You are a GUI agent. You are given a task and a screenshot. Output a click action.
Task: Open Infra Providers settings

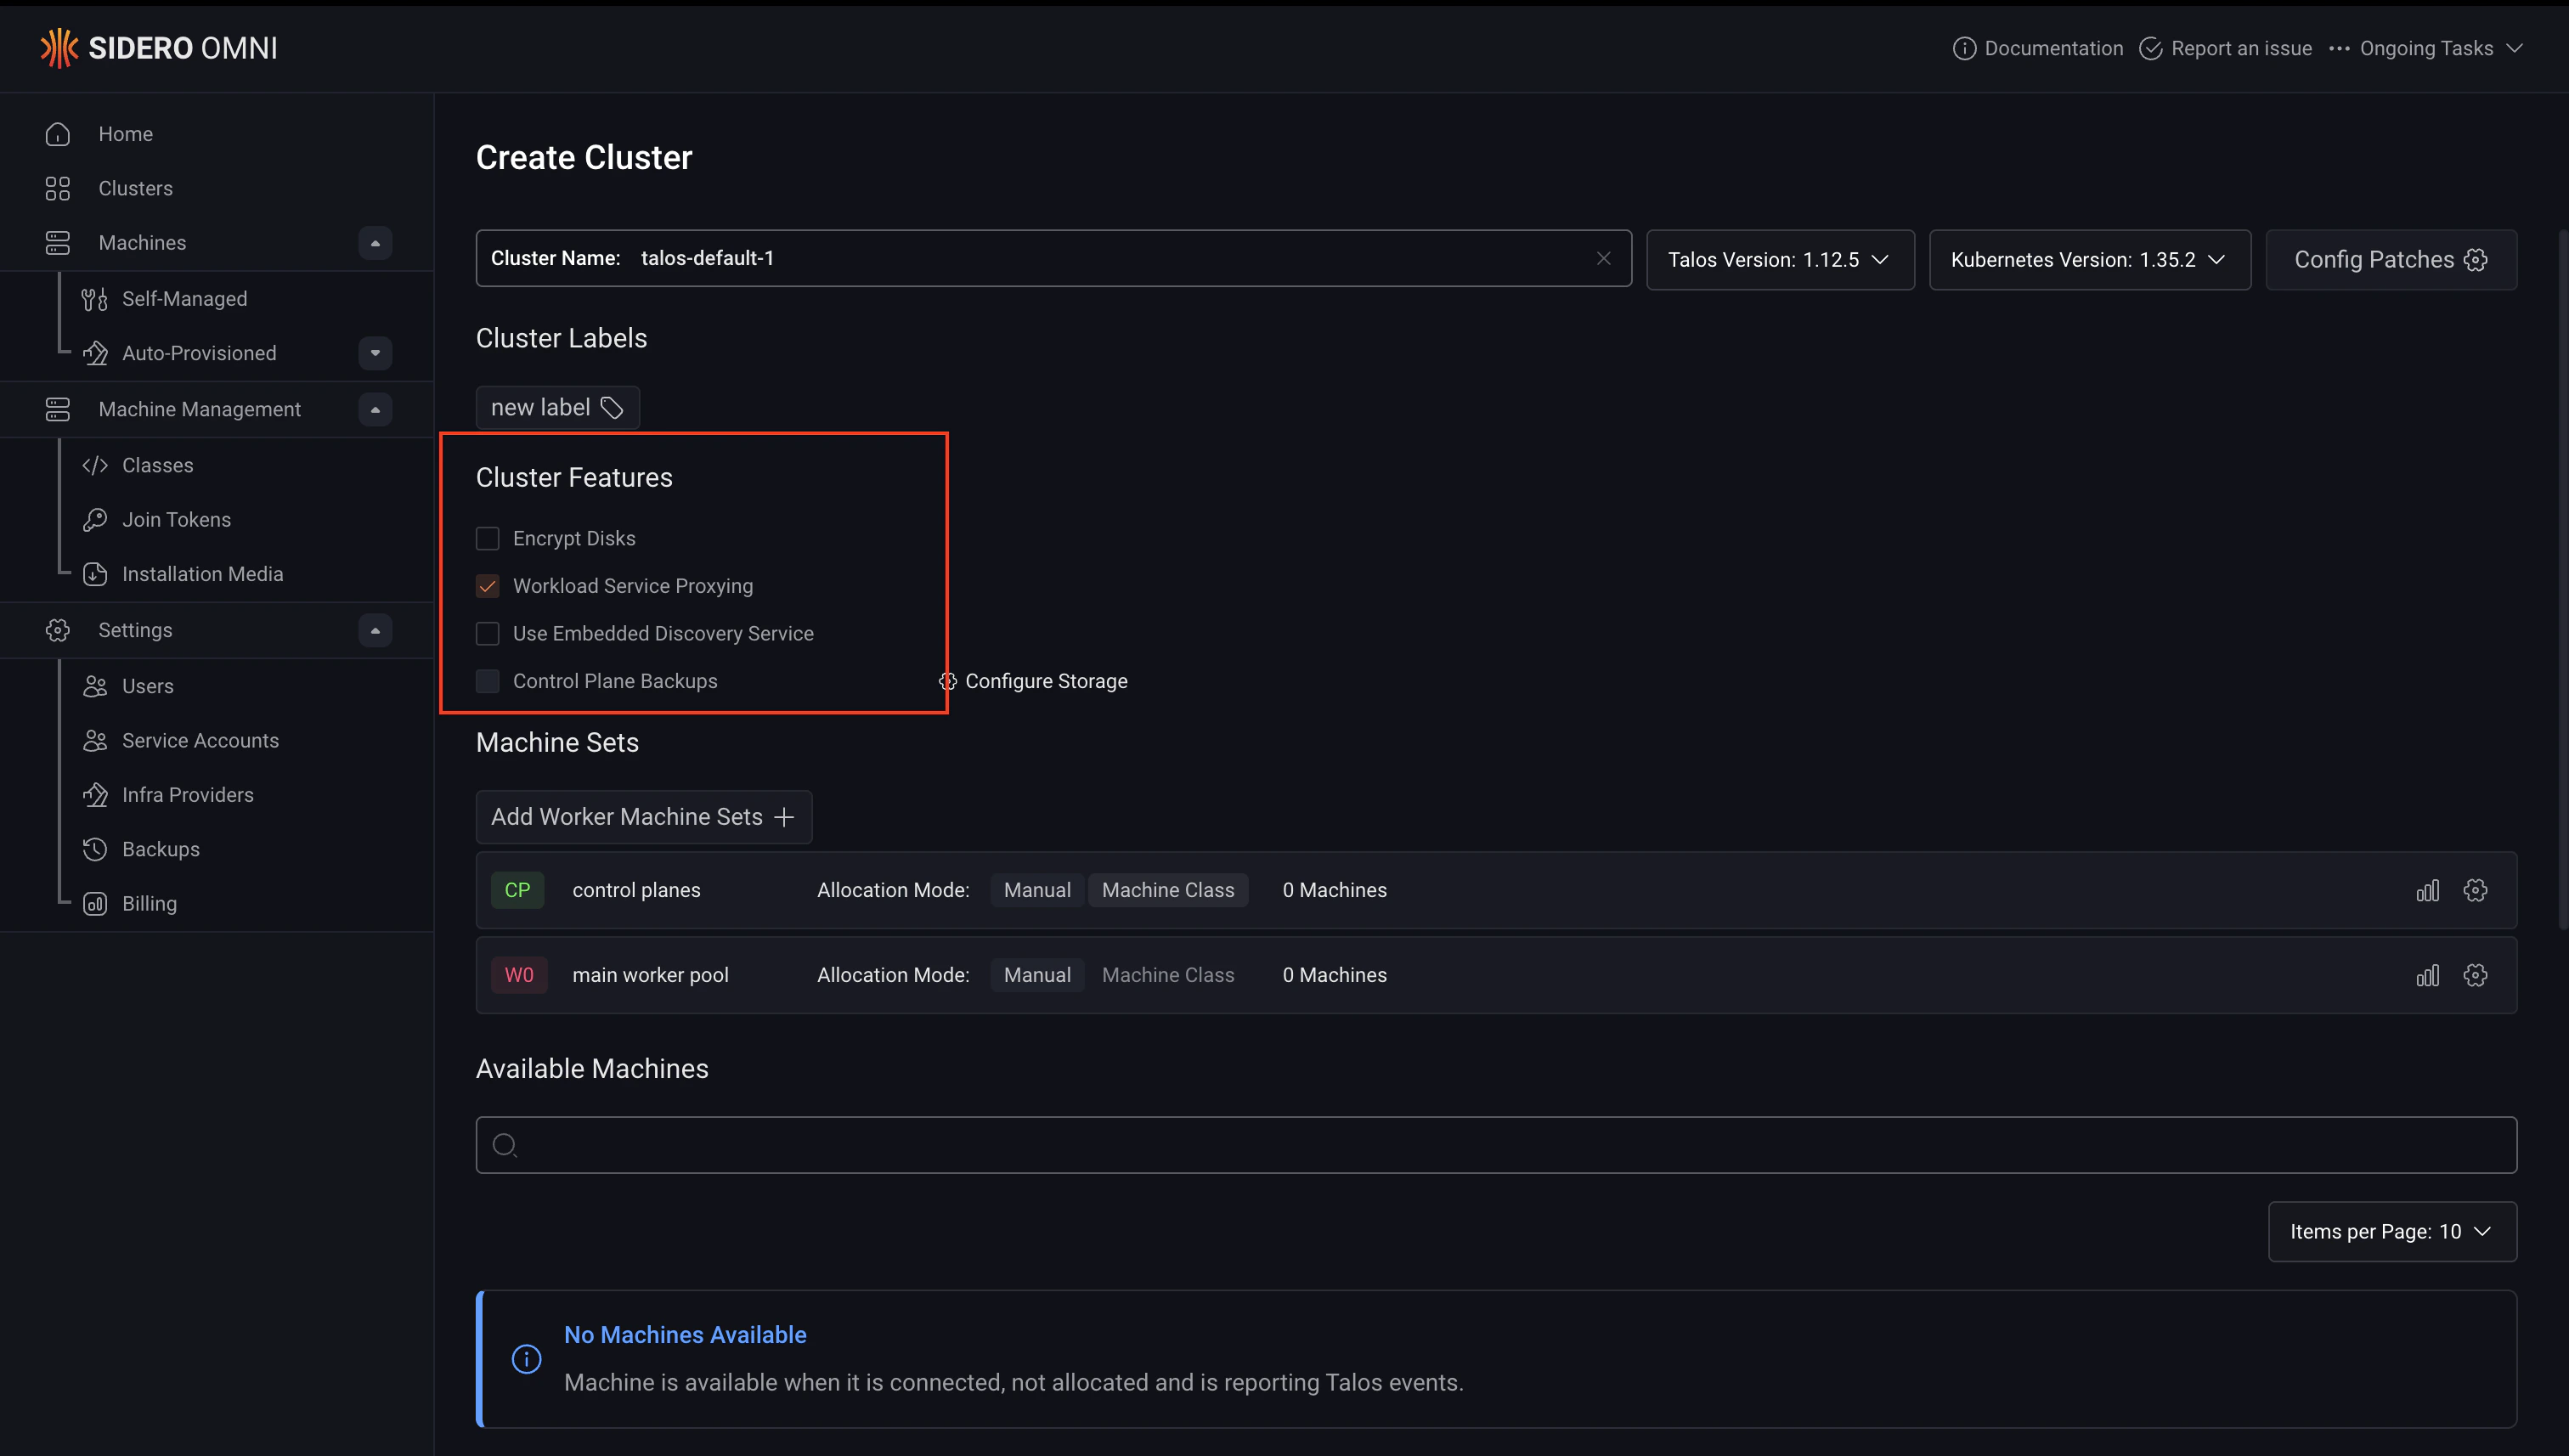[188, 794]
